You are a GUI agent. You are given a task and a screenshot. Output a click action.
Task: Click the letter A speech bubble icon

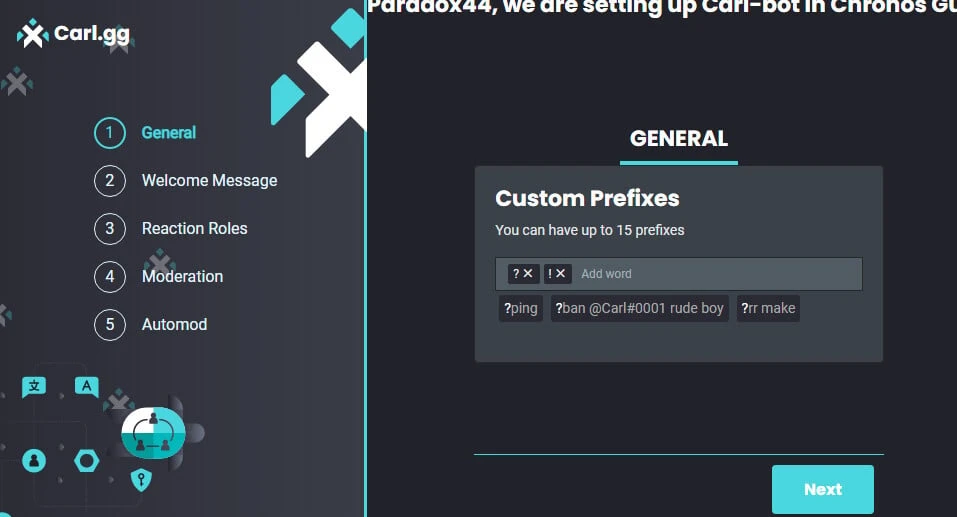coord(87,386)
